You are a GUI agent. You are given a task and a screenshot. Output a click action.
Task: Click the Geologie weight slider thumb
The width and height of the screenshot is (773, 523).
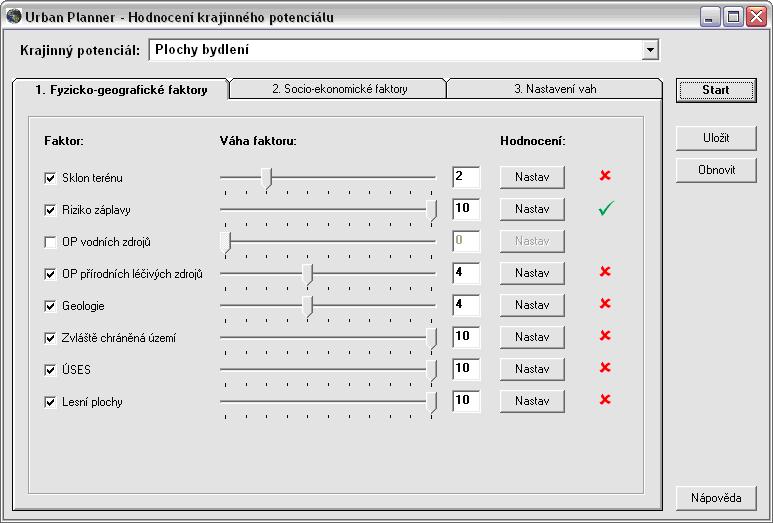(x=307, y=307)
